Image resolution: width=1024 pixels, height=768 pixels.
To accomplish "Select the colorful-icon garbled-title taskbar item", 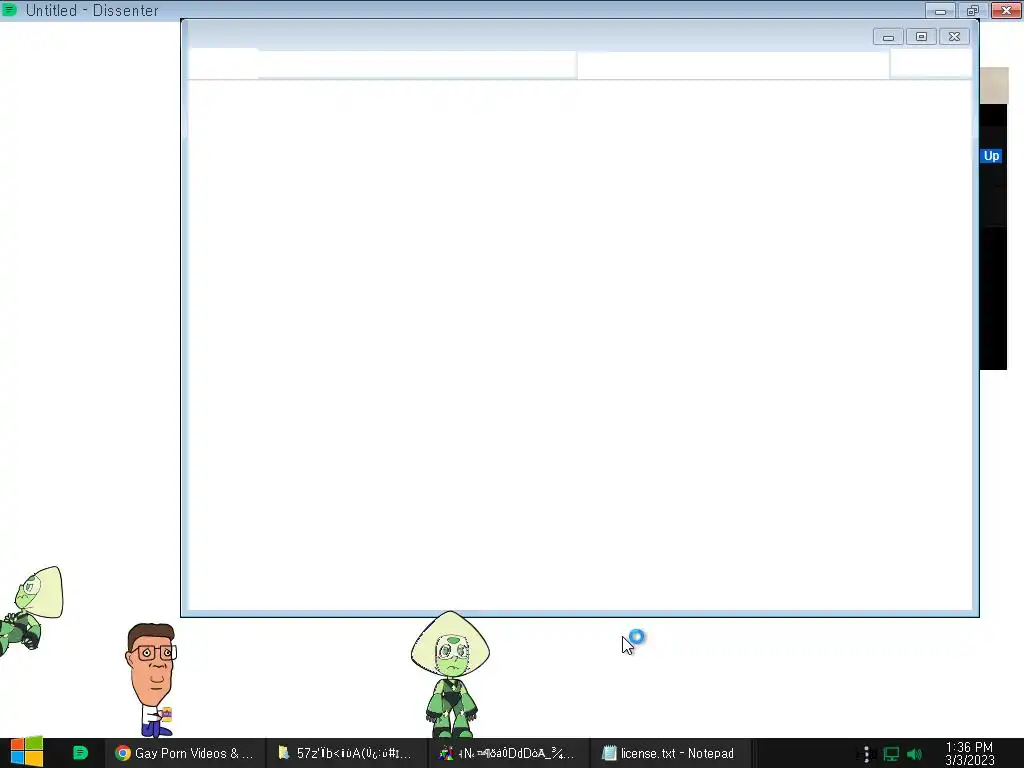I will point(508,753).
